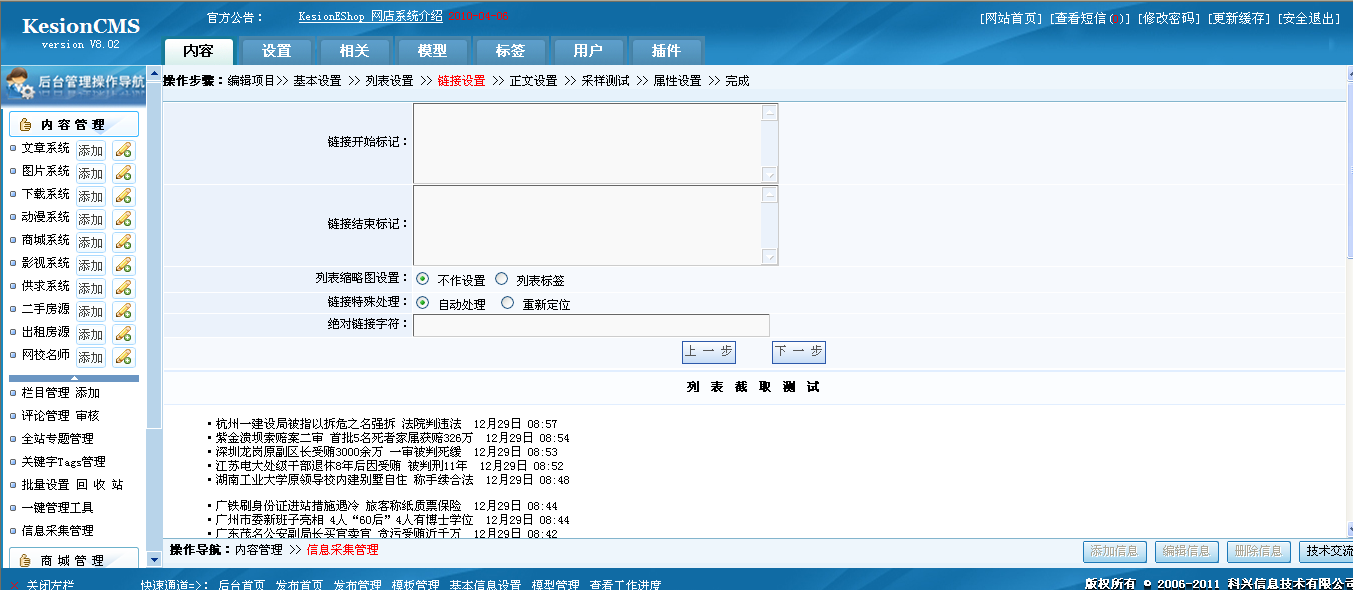Open 查看工作进度 in the quick links bar

pos(625,585)
